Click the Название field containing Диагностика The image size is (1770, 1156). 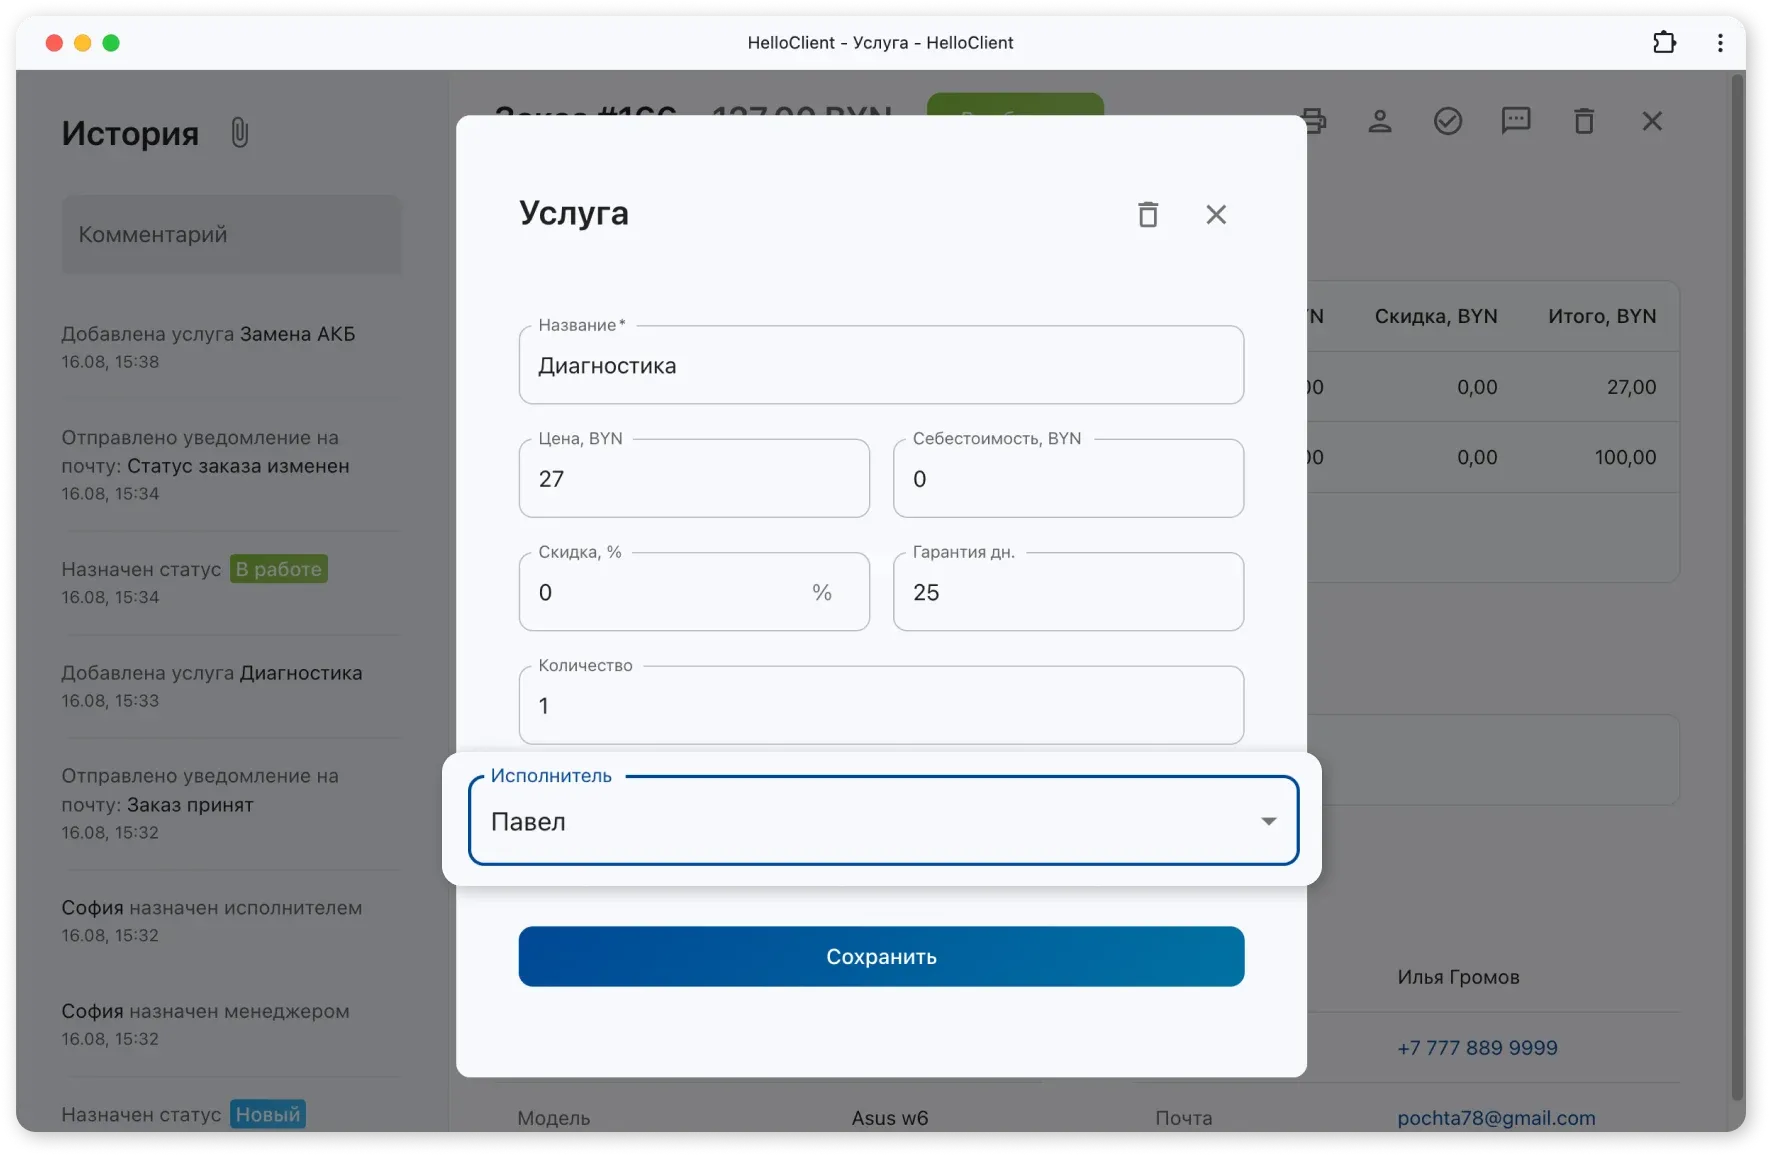(880, 366)
